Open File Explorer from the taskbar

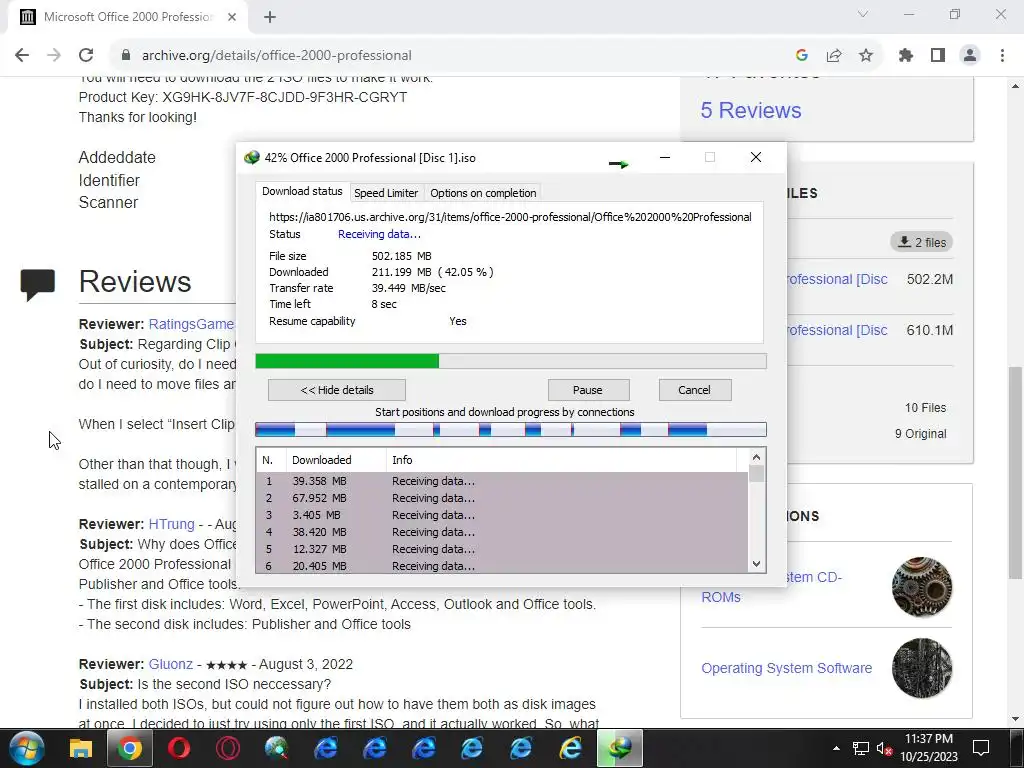(81, 748)
